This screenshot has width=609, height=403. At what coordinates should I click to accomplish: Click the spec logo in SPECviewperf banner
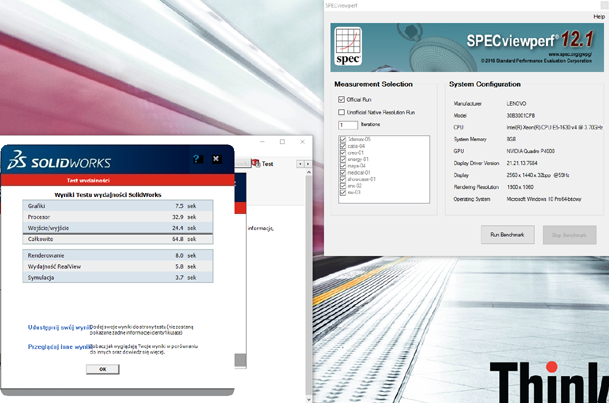pos(348,46)
